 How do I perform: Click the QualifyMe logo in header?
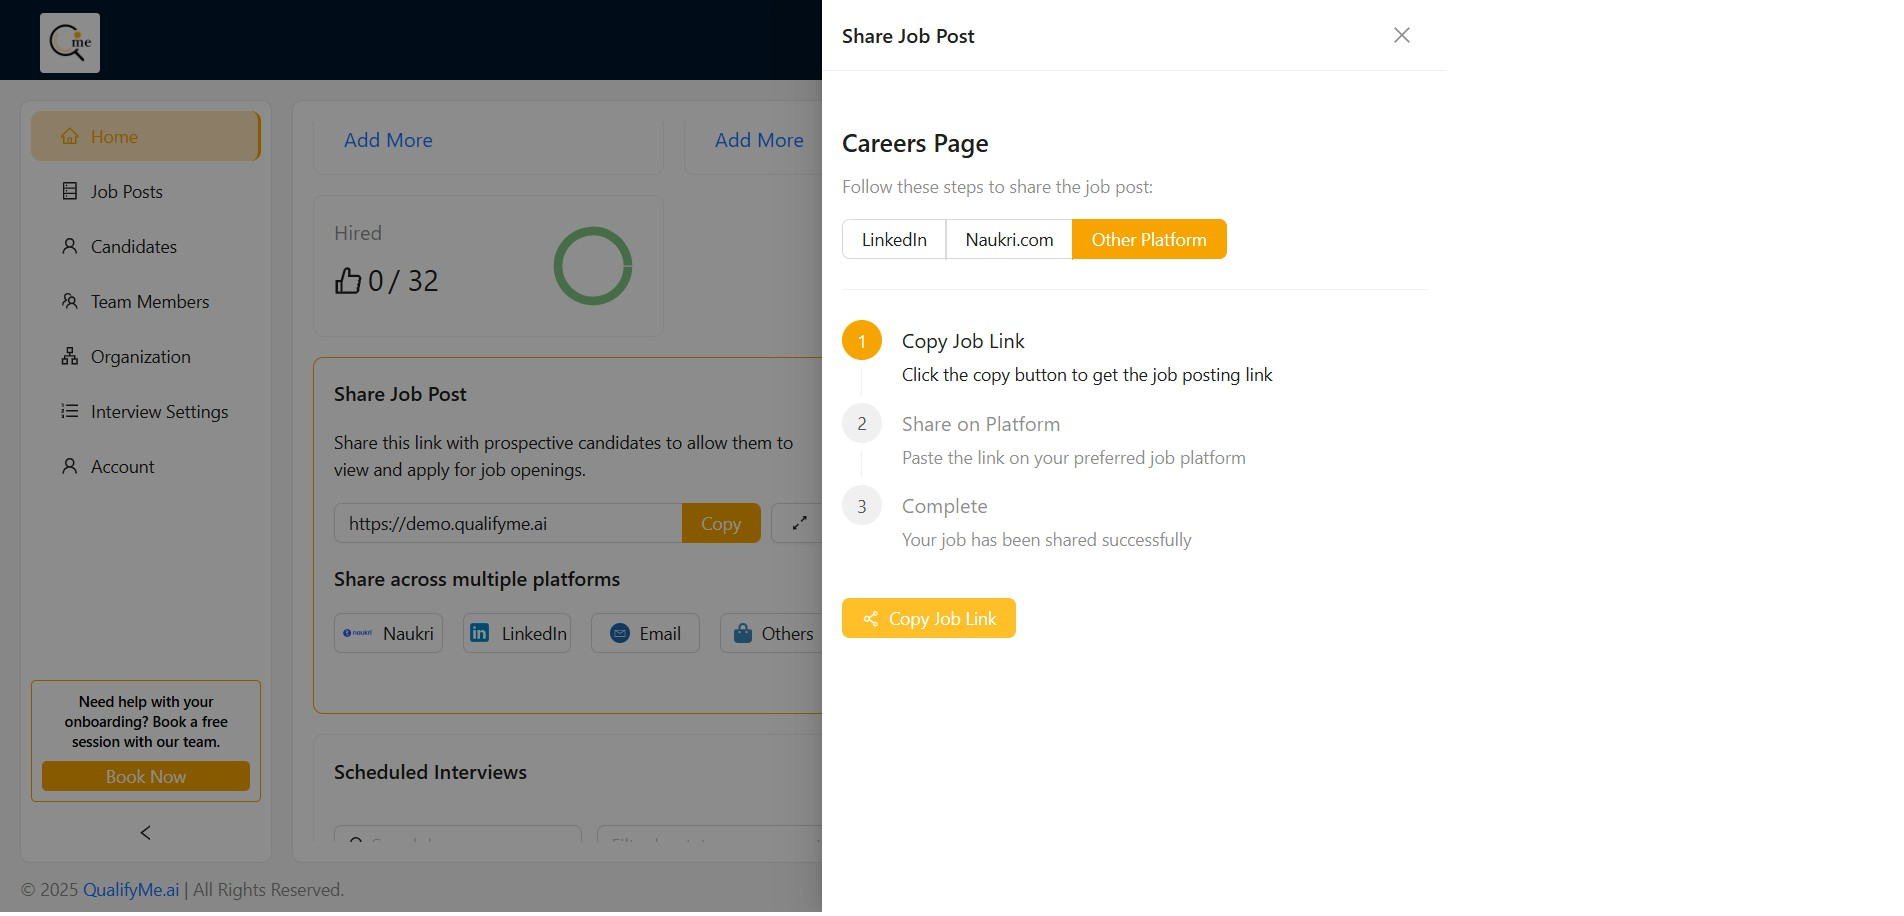[70, 43]
